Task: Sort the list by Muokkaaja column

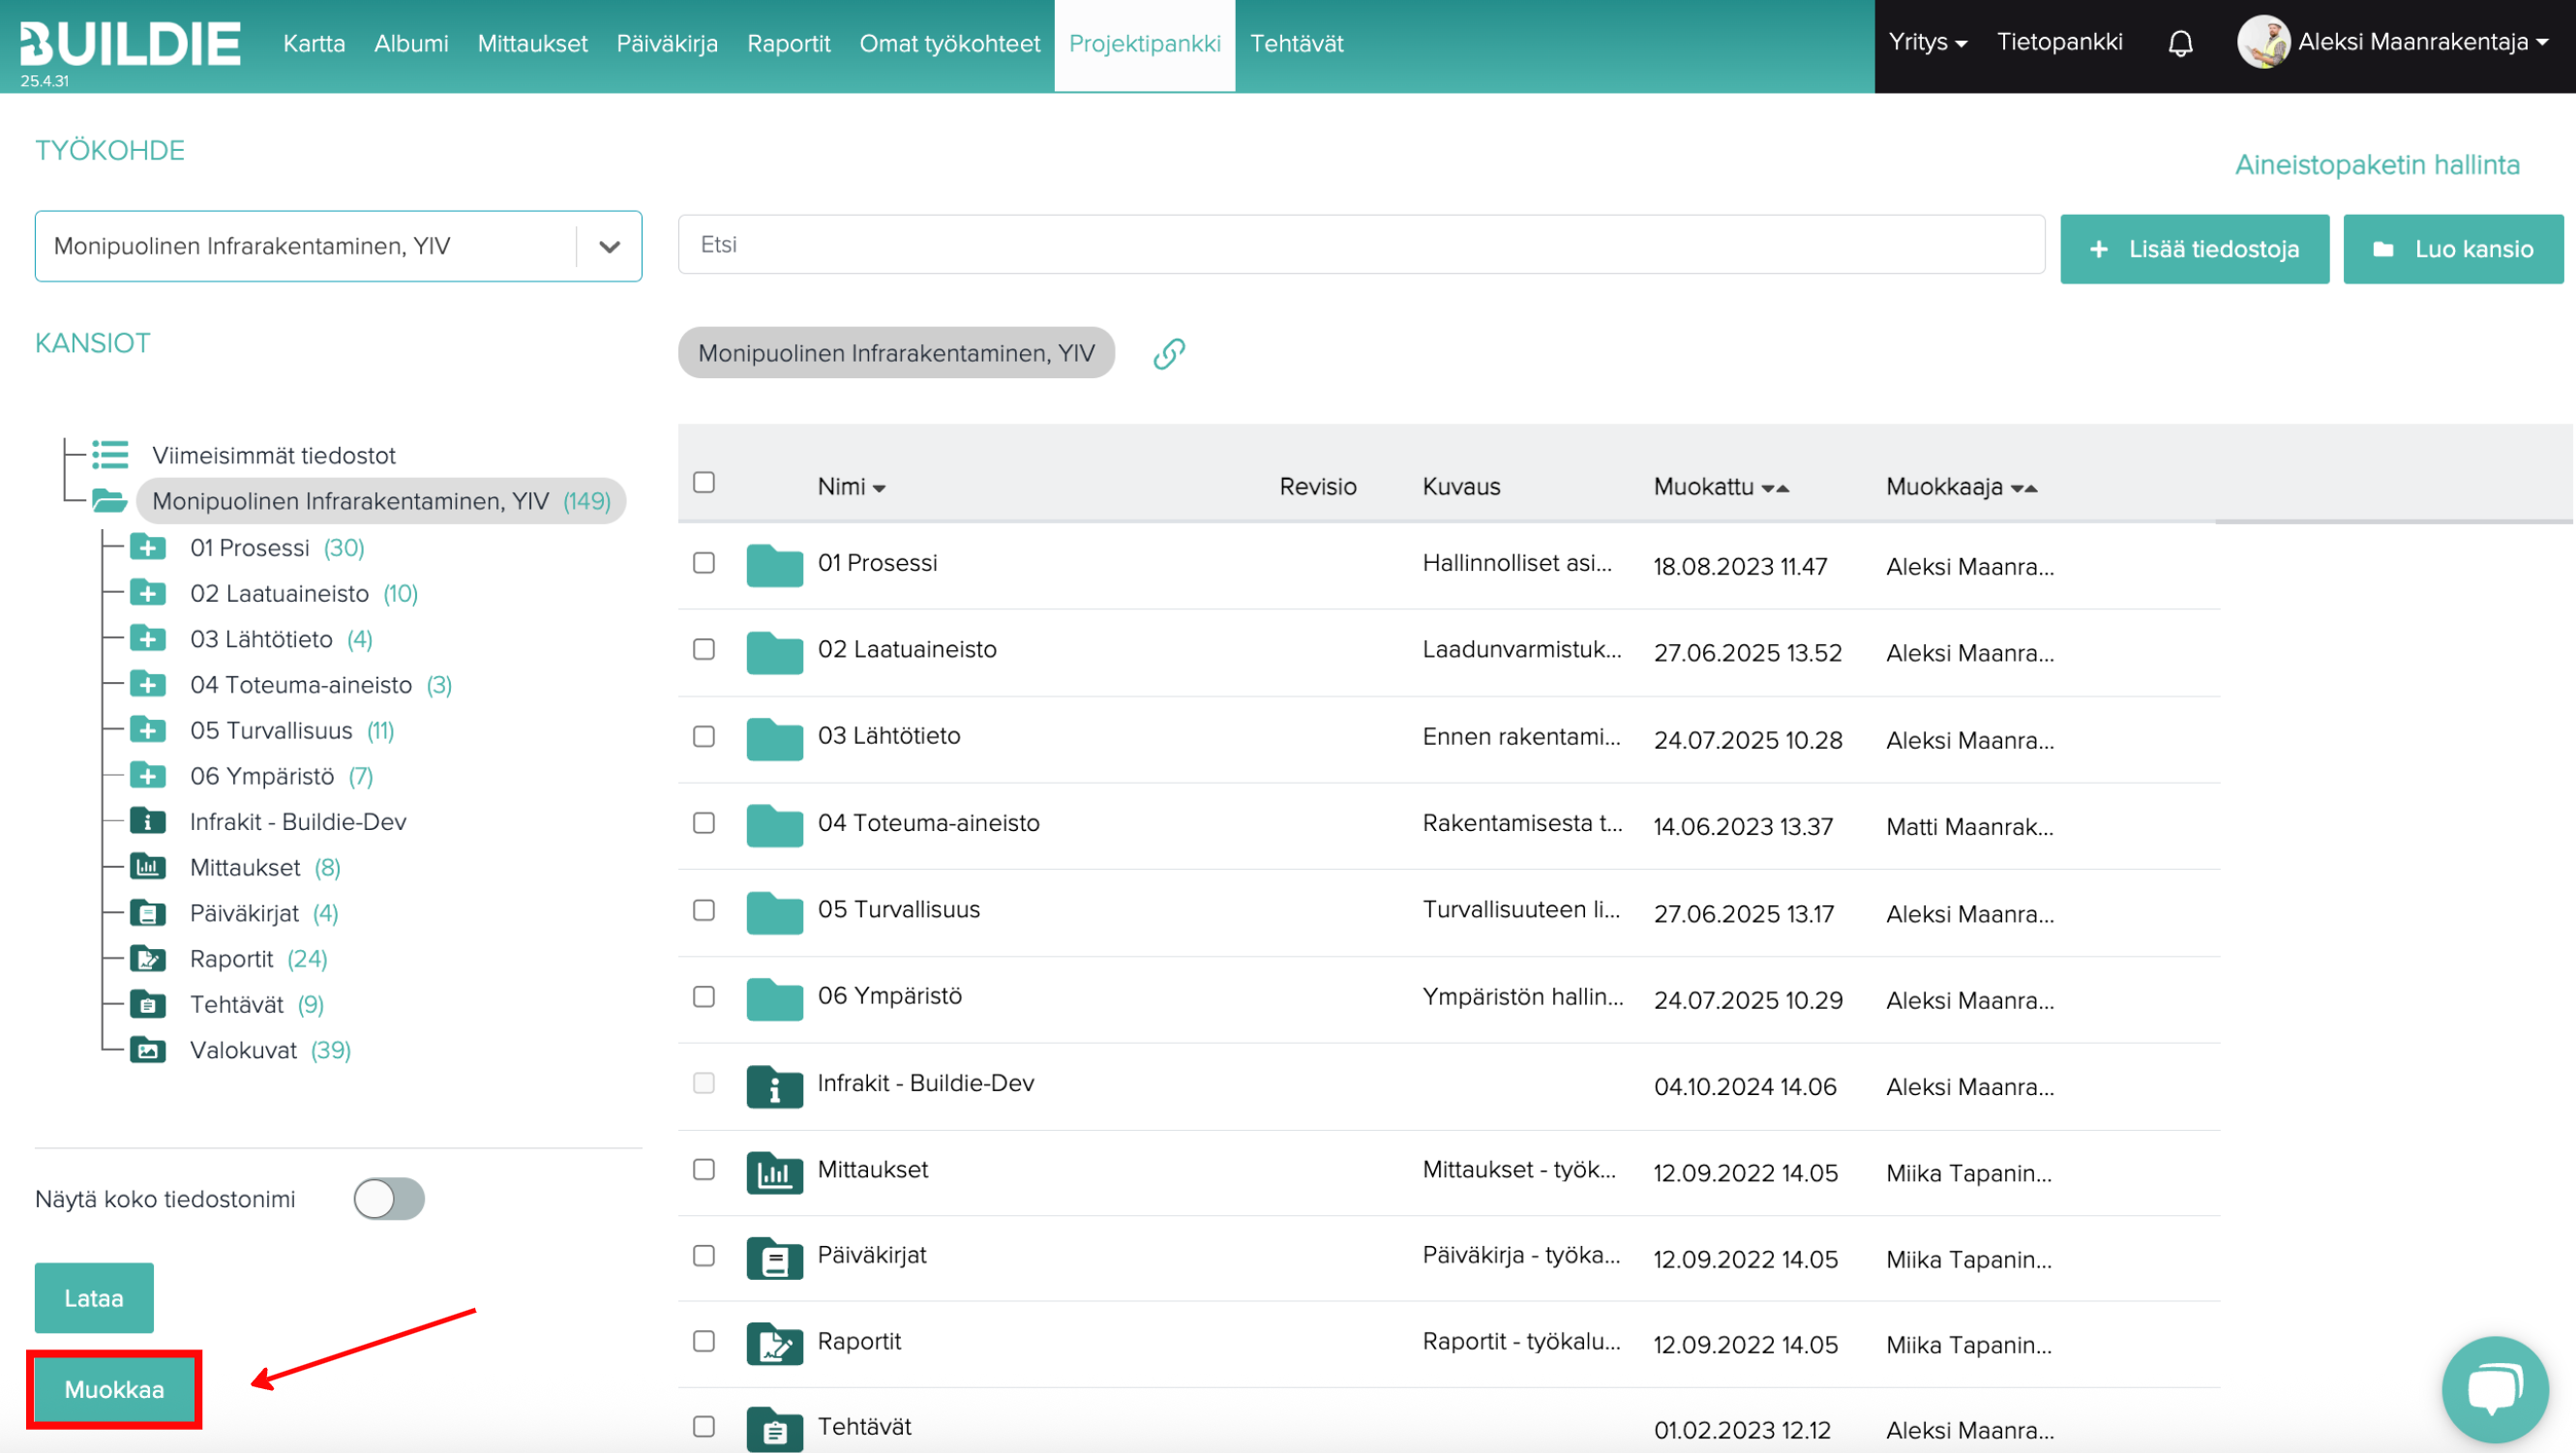Action: click(1961, 487)
